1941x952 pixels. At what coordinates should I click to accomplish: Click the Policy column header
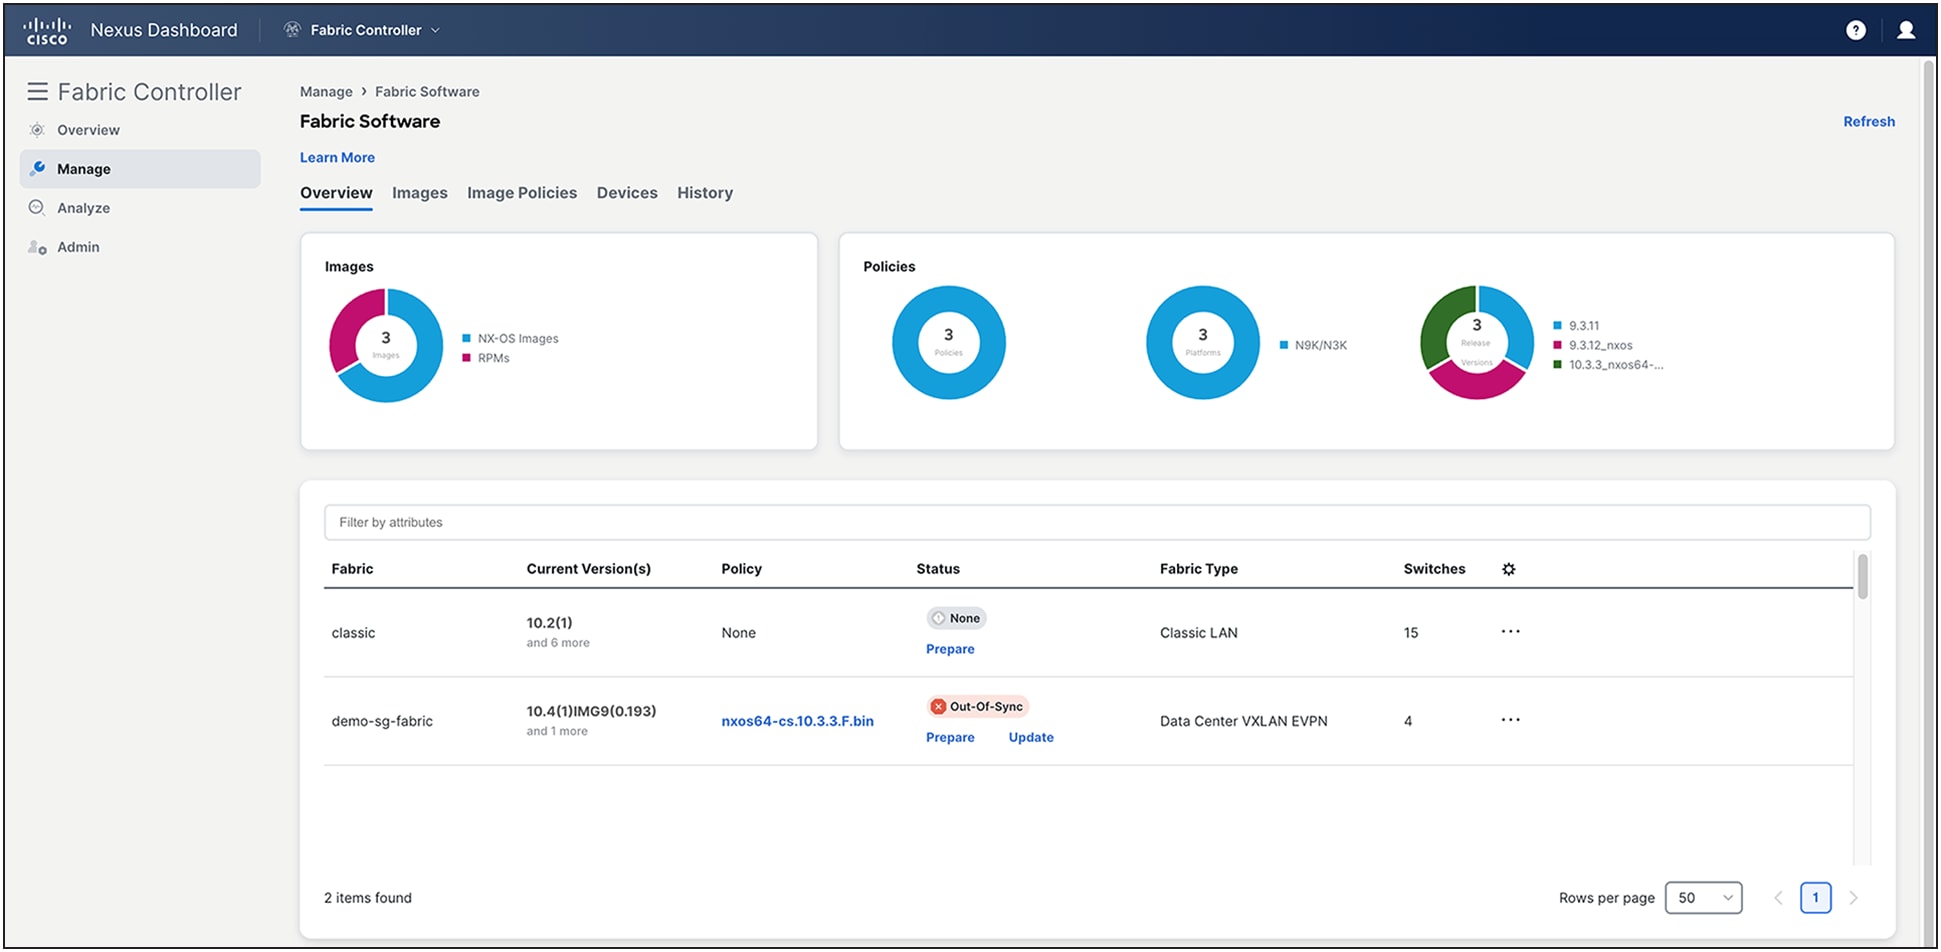pyautogui.click(x=741, y=569)
